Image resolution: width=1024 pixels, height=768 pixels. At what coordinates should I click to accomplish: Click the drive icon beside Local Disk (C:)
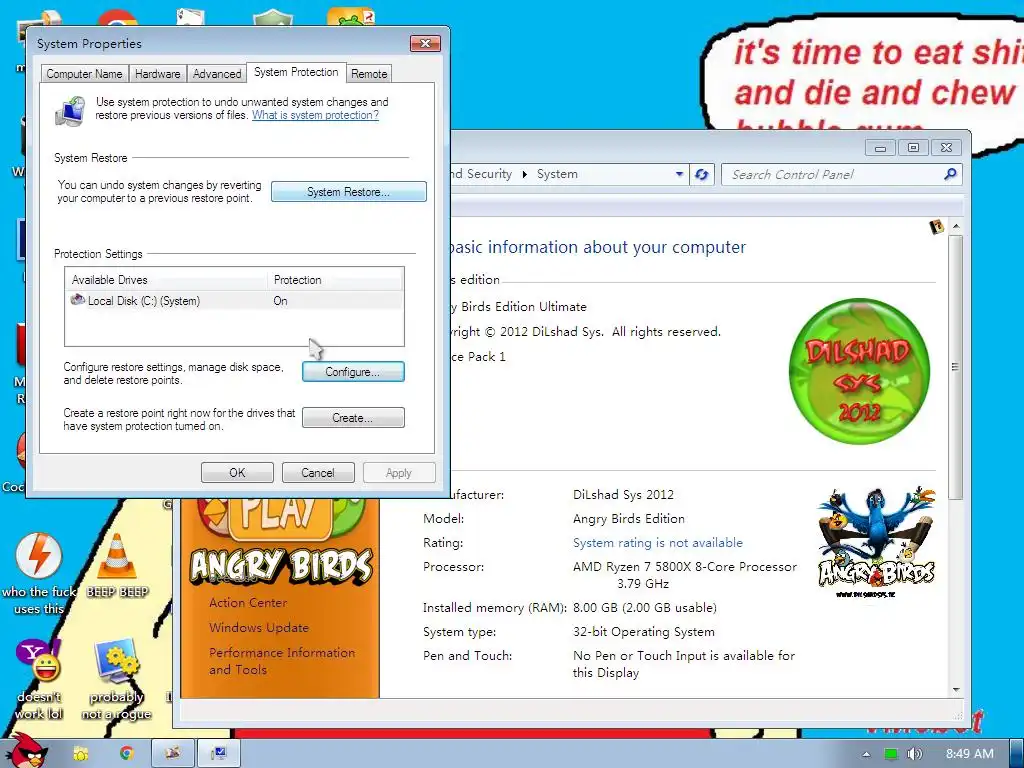point(78,300)
